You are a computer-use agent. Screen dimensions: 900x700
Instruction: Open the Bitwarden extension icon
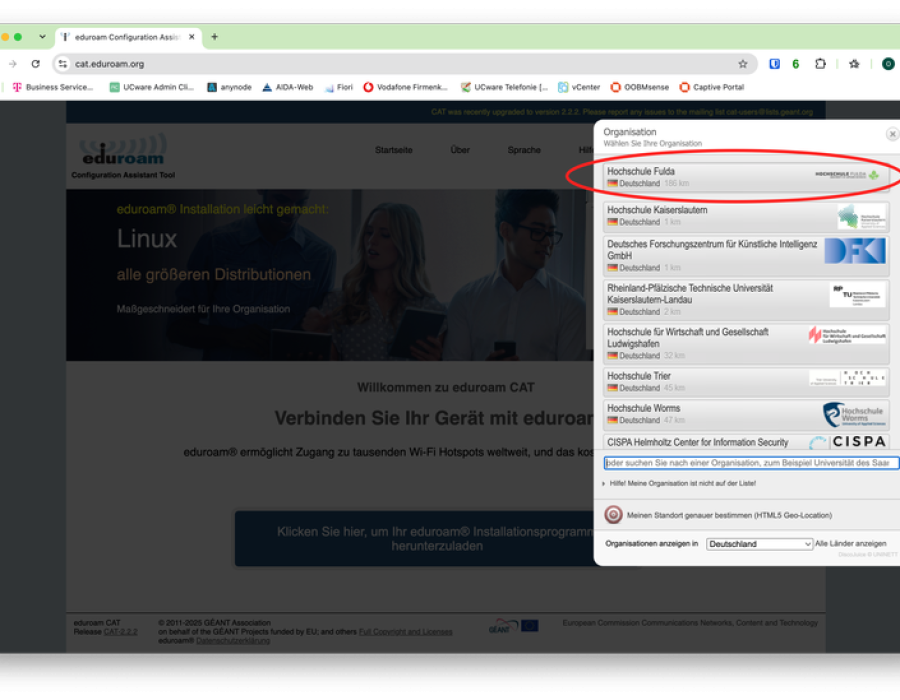point(774,64)
